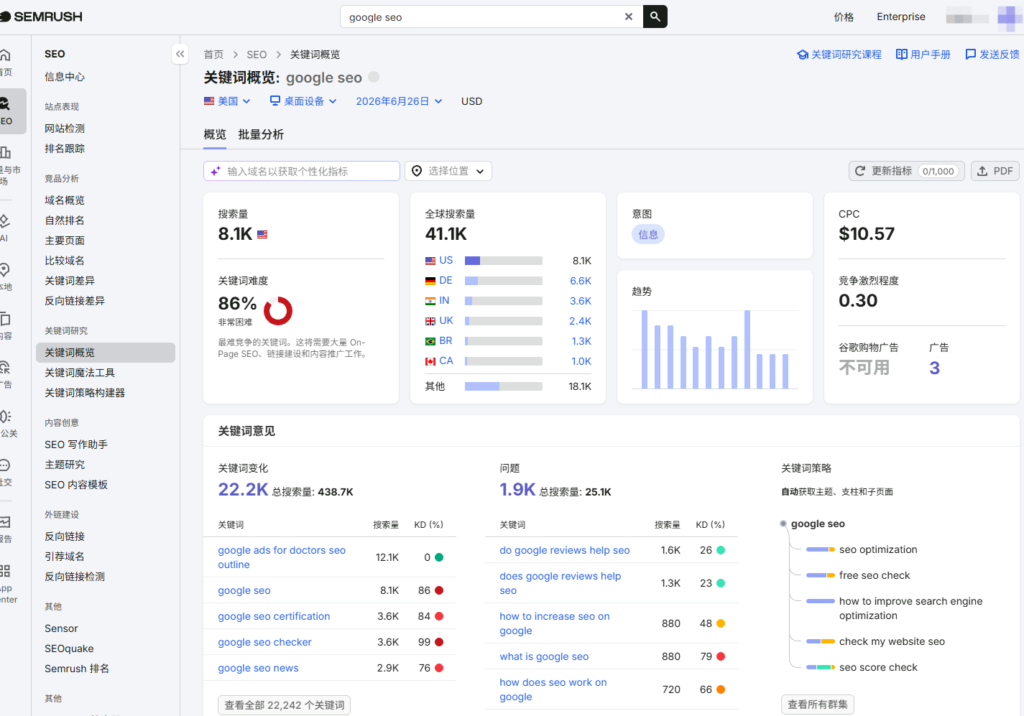The width and height of the screenshot is (1024, 716).
Task: Click the gray status dot beside keyword title
Action: tap(374, 77)
